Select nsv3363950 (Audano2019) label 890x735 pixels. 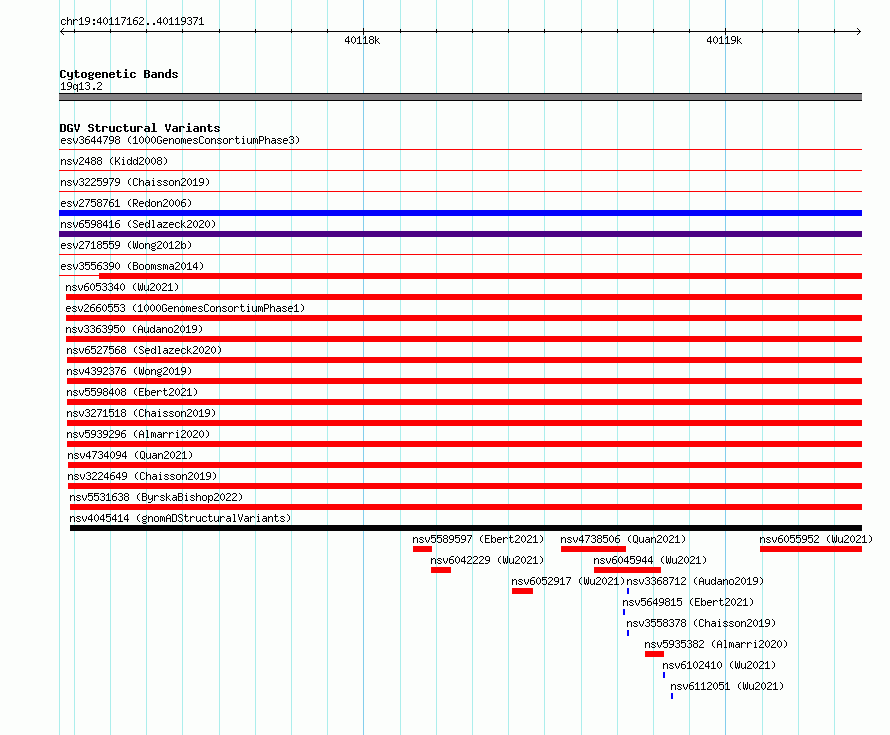[x=134, y=329]
